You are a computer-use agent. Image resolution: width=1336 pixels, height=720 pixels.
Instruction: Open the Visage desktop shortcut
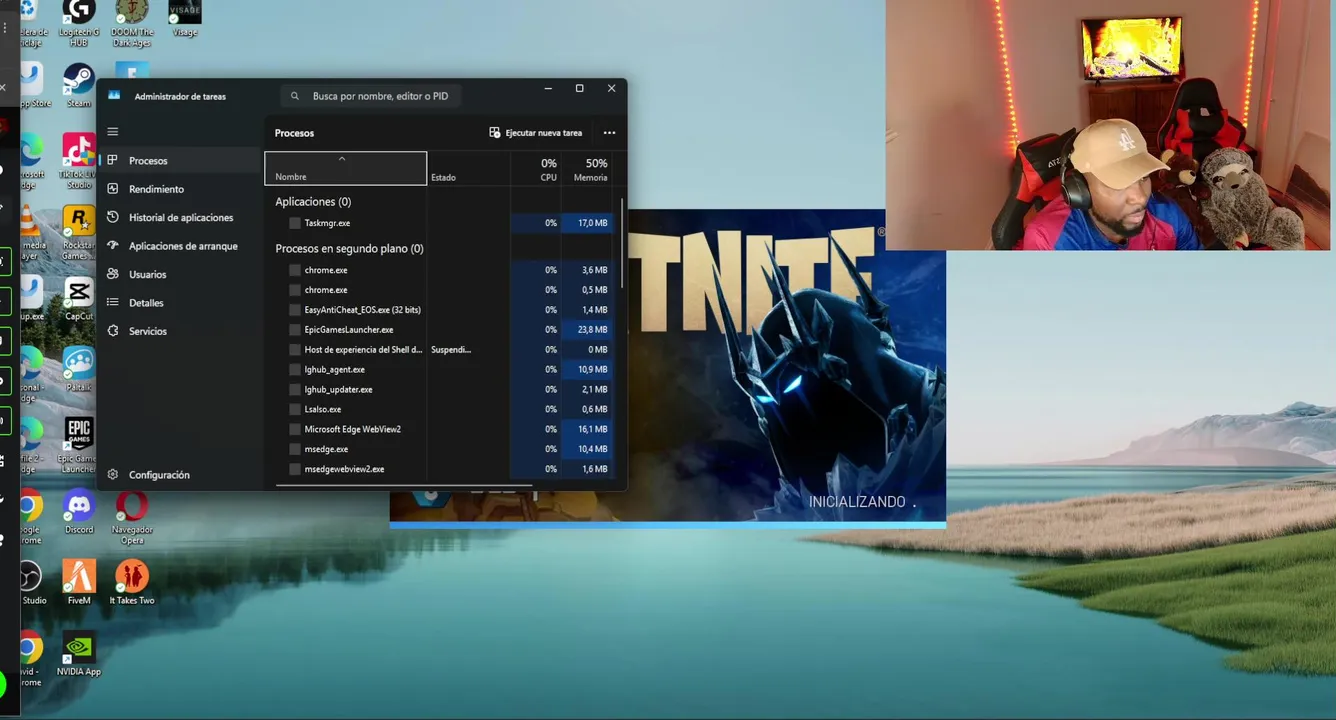[x=184, y=18]
